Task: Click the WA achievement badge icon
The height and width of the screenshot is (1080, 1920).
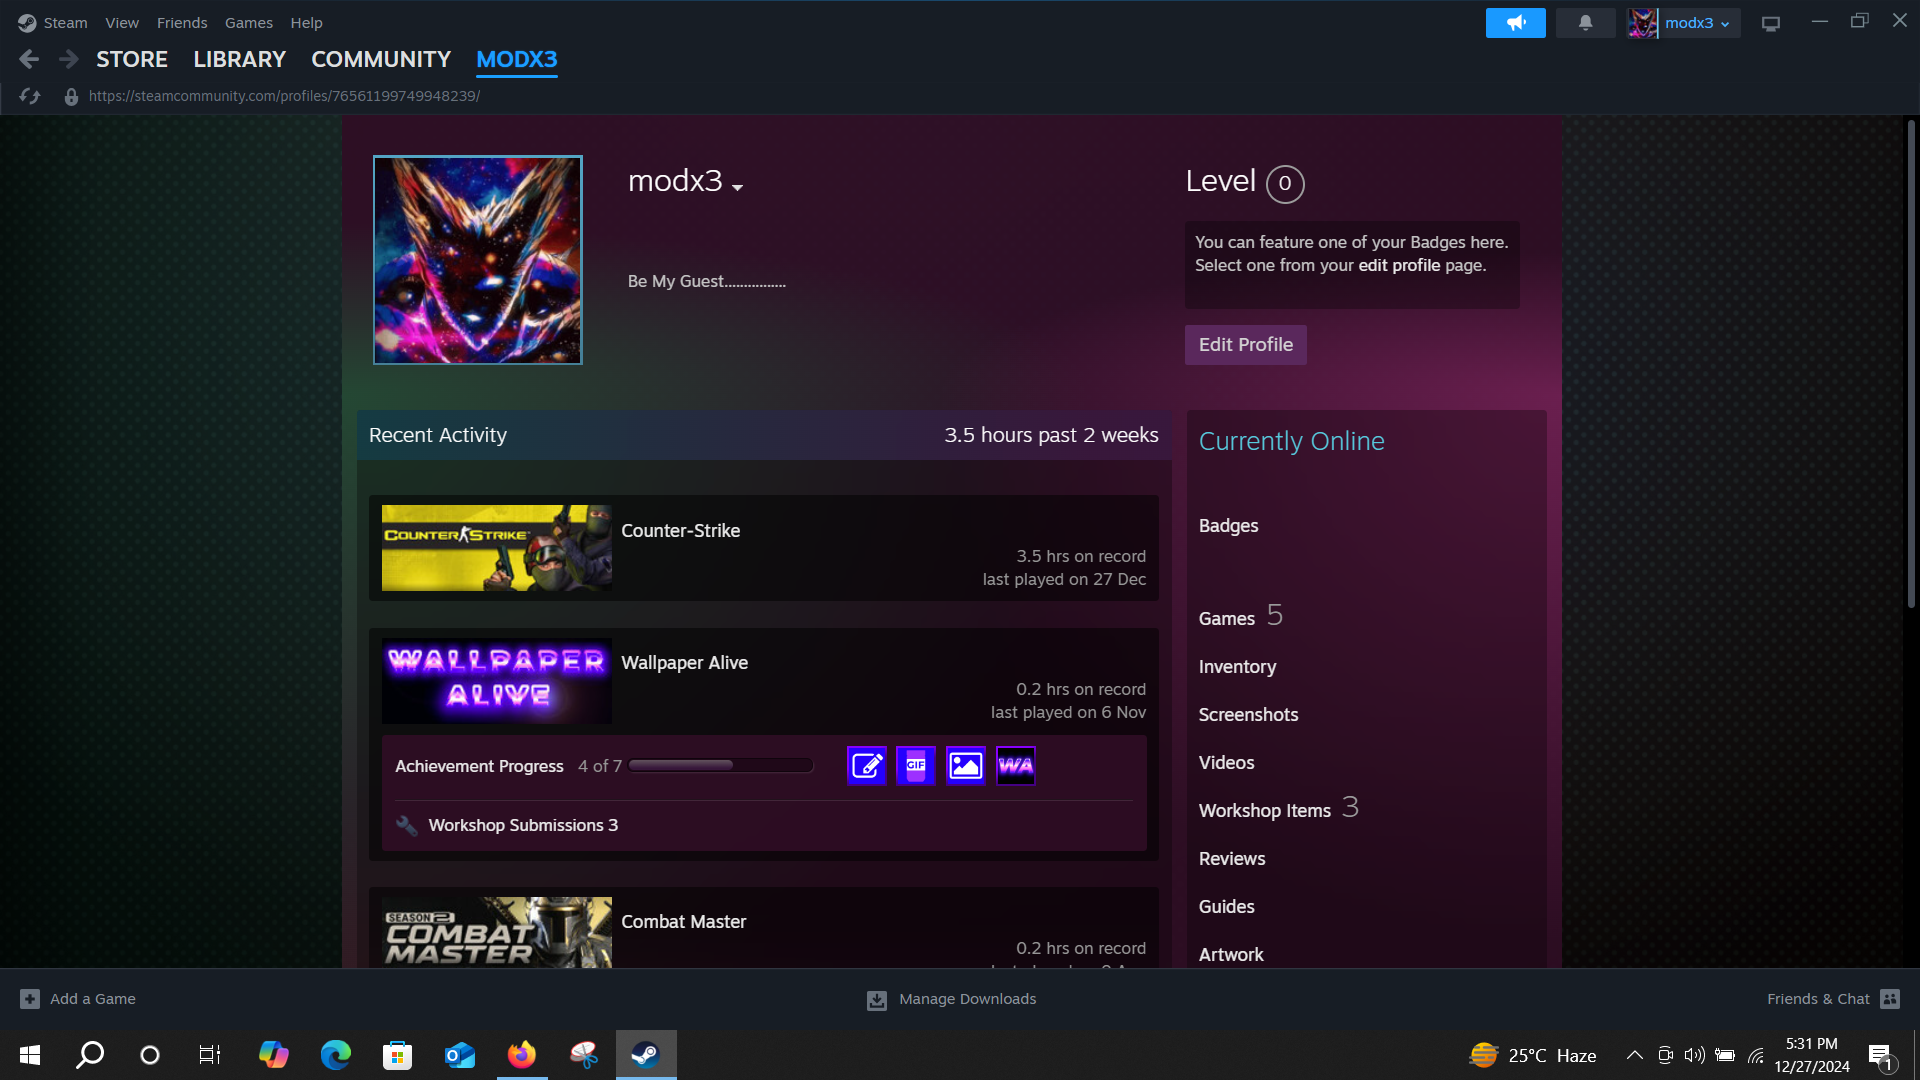Action: pyautogui.click(x=1015, y=766)
